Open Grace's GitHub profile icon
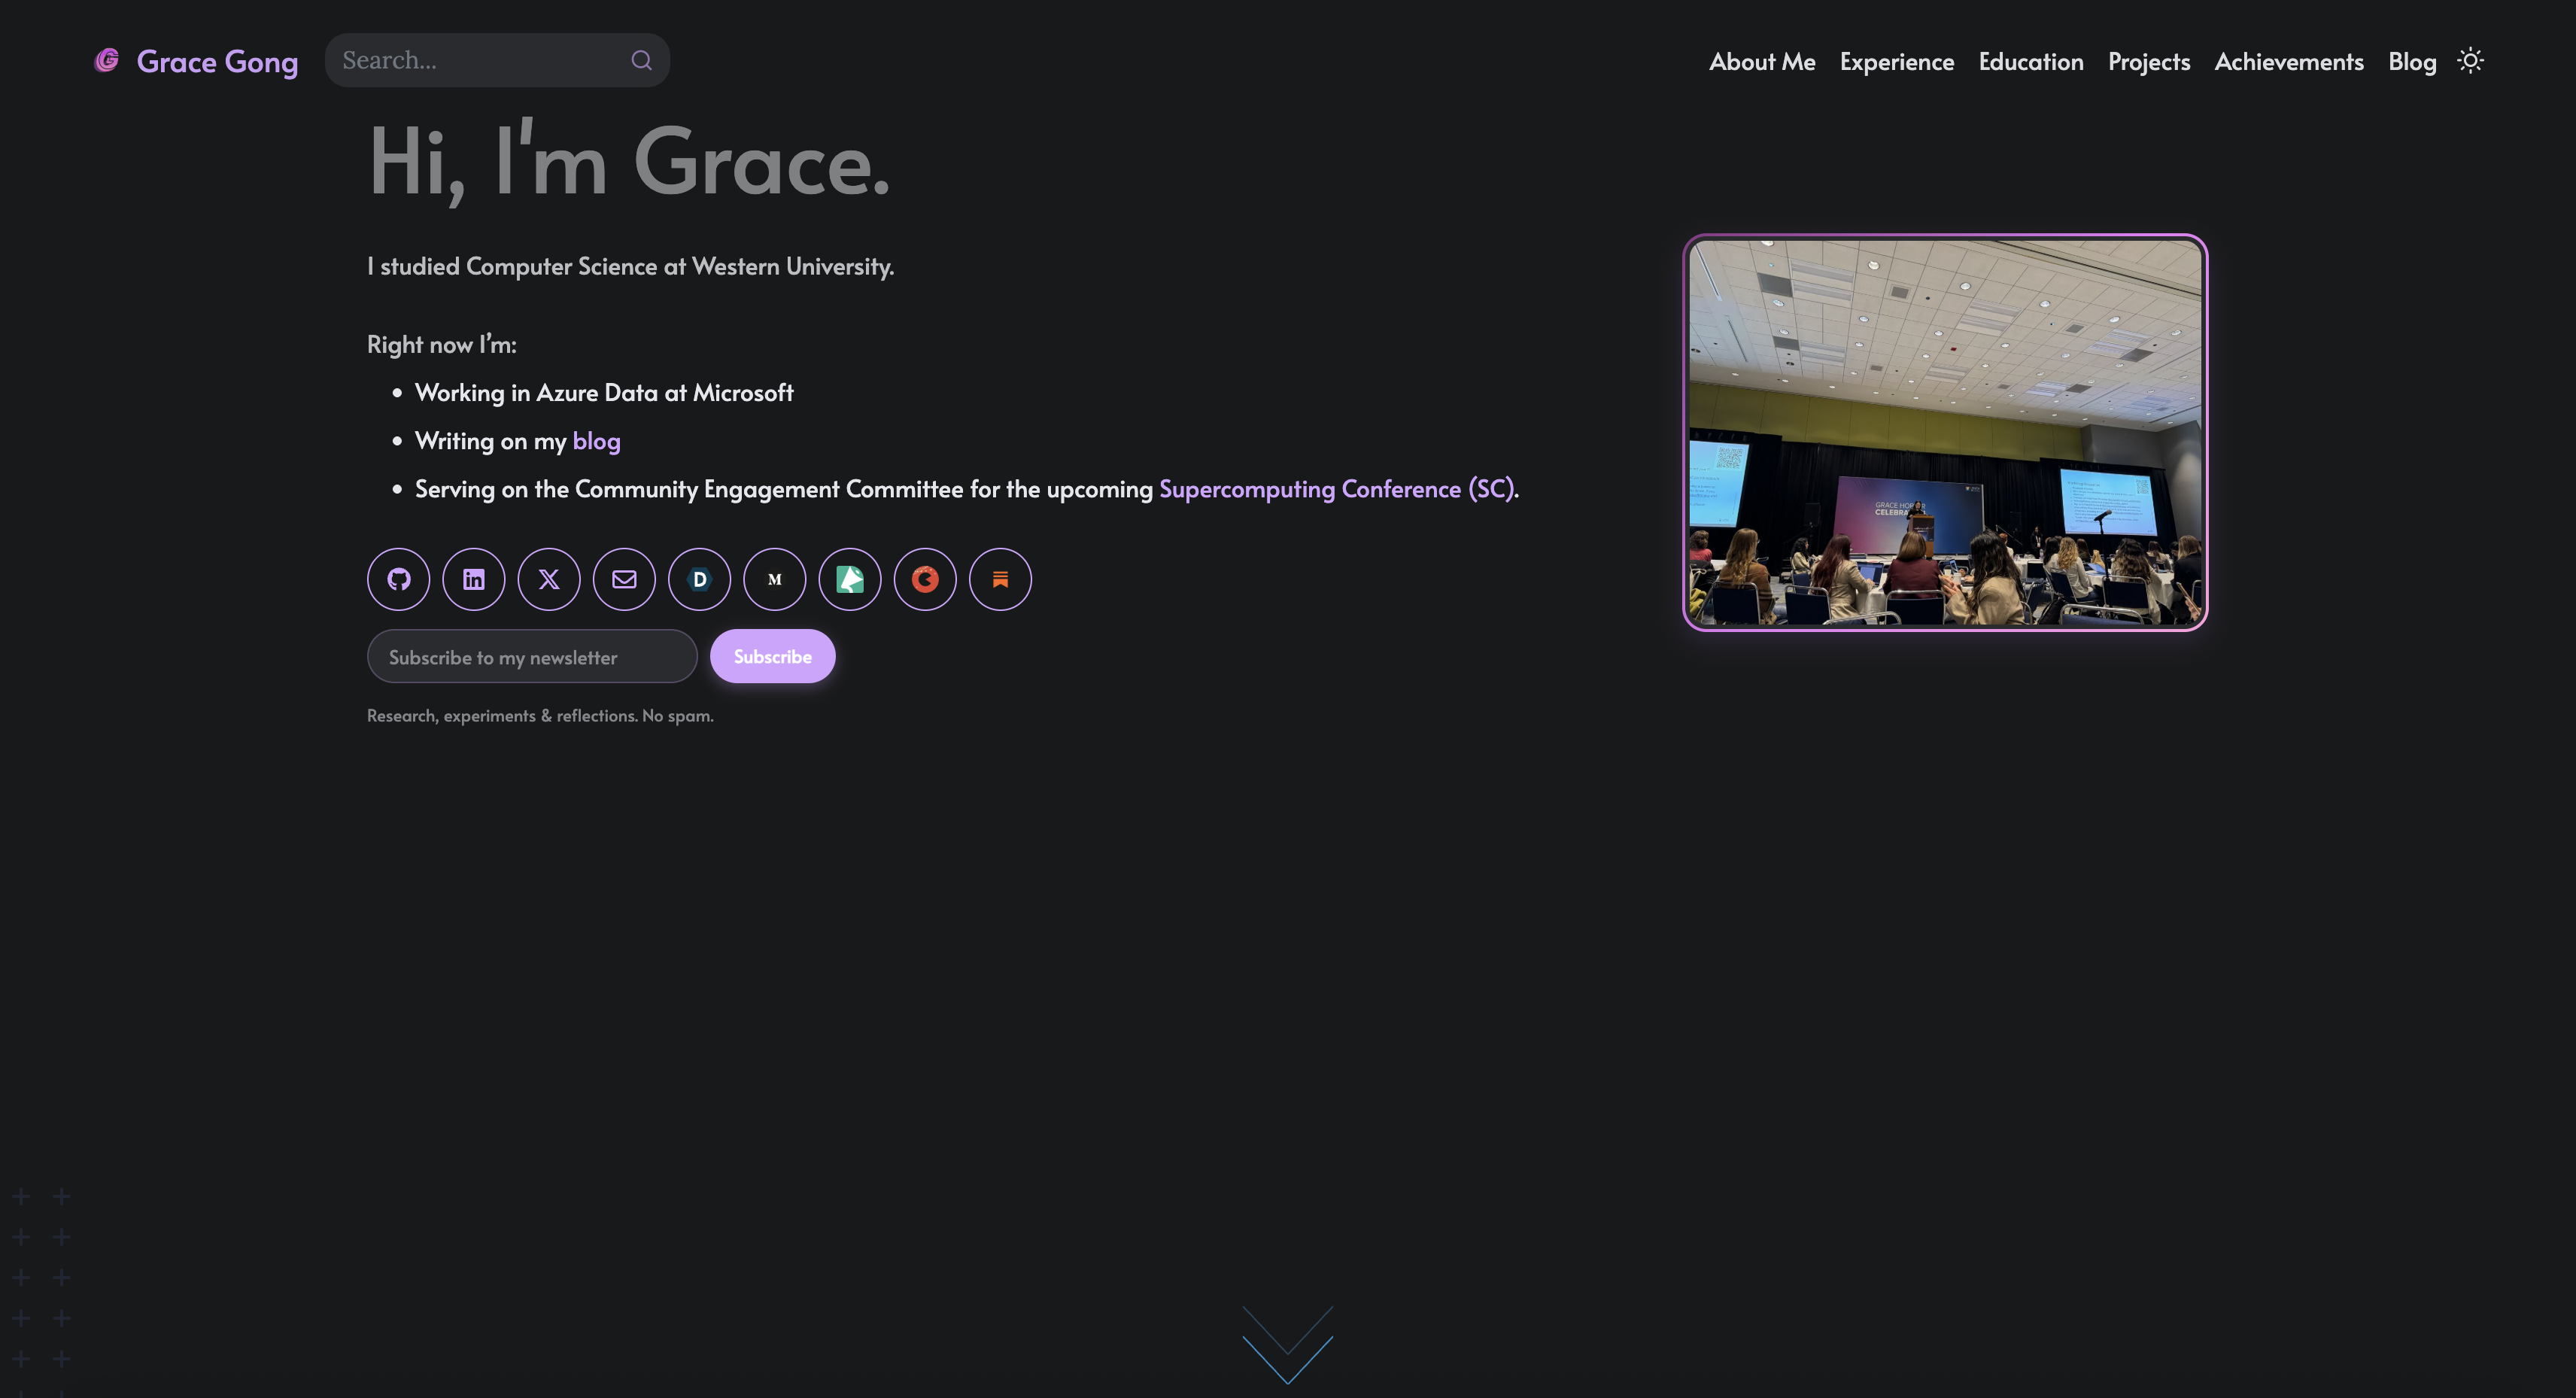 point(398,579)
